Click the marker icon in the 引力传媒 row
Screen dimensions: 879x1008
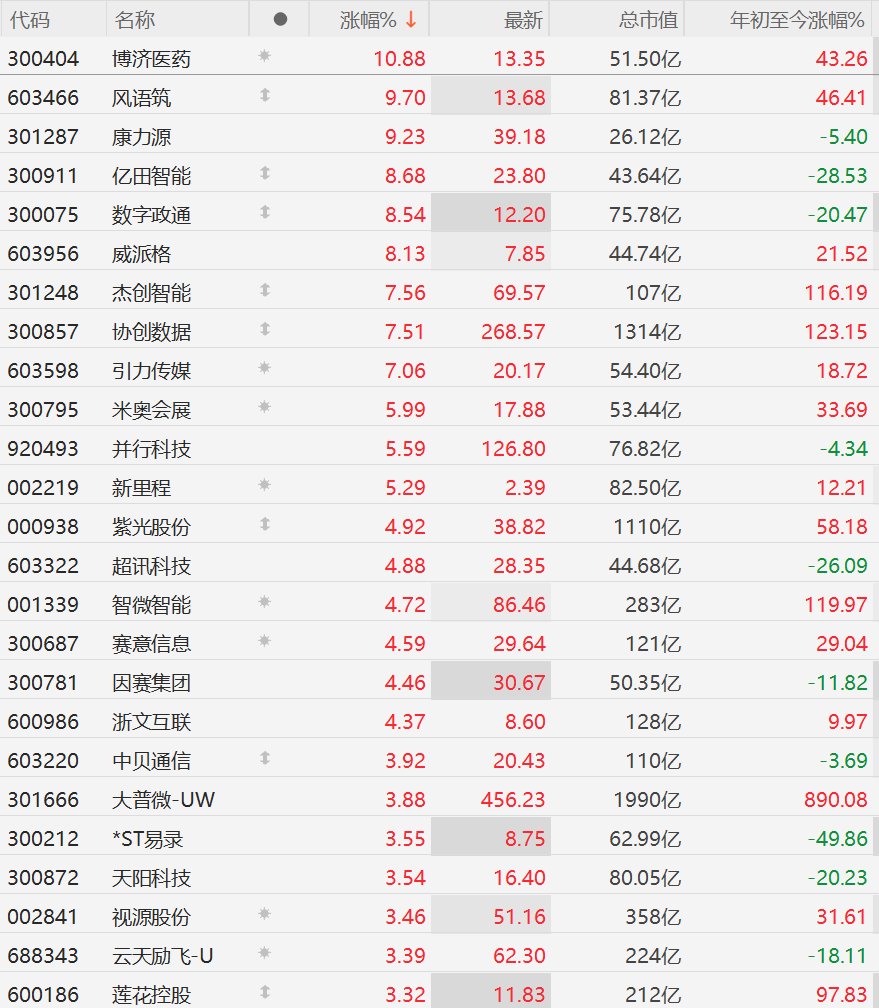[264, 368]
